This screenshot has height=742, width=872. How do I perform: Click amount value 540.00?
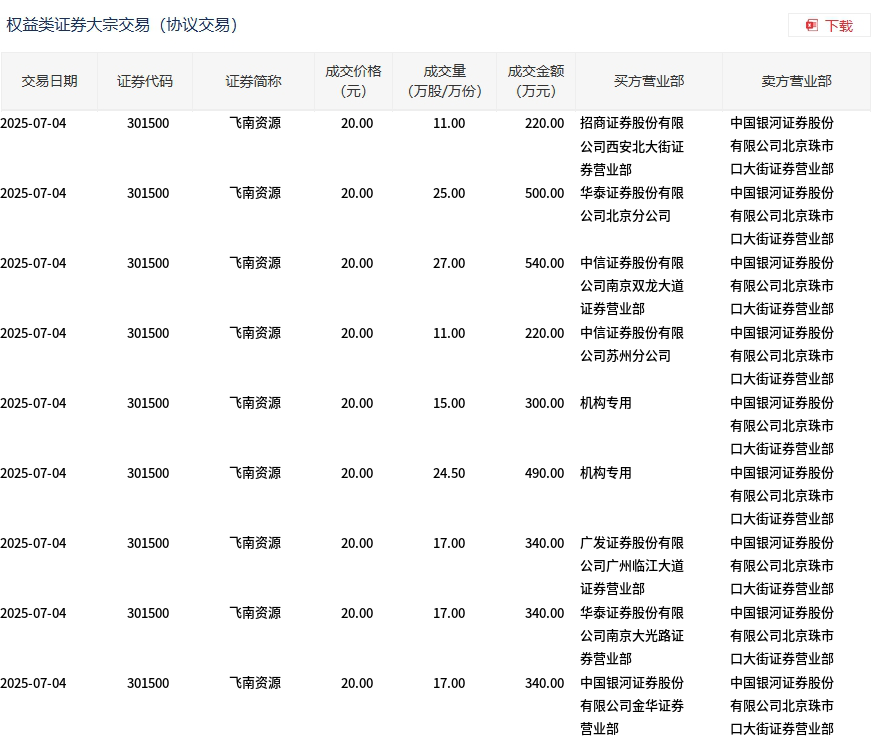click(544, 264)
